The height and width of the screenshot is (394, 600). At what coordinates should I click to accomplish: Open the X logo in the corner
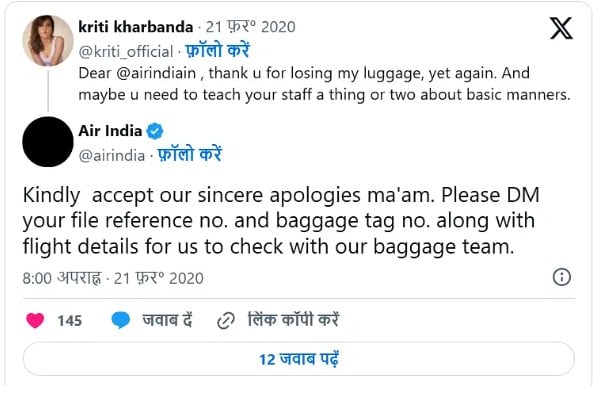point(561,28)
